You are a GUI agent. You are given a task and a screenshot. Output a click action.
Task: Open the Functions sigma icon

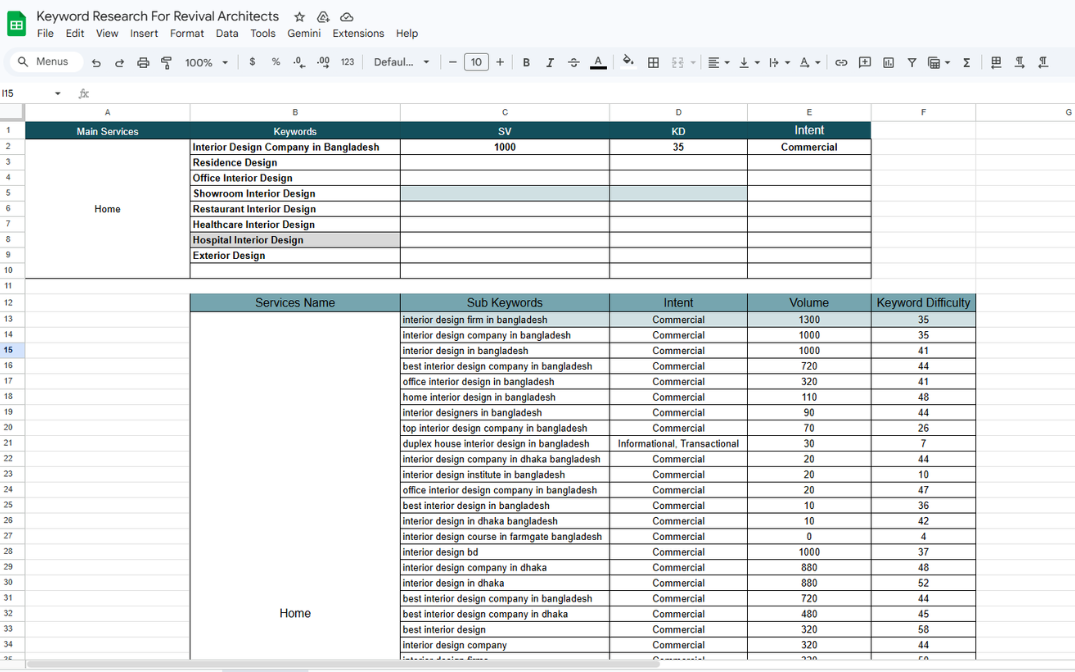[x=966, y=62]
